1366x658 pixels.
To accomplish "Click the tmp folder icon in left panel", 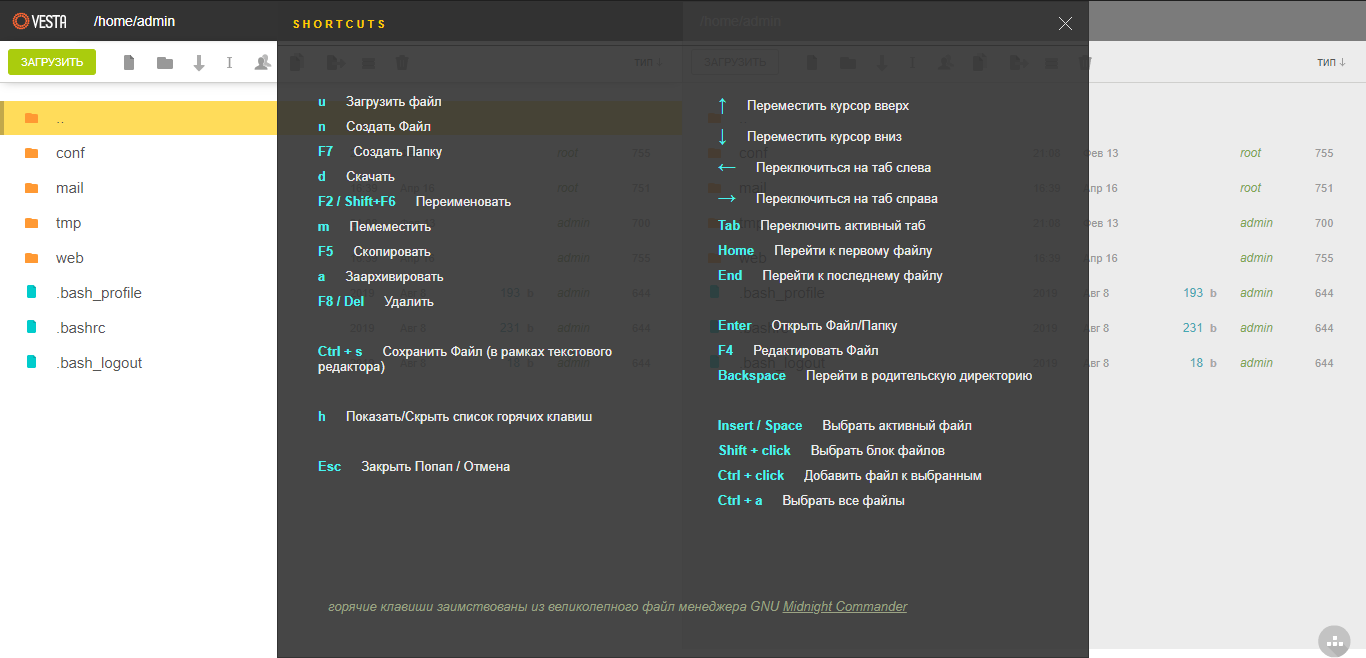I will [x=32, y=223].
